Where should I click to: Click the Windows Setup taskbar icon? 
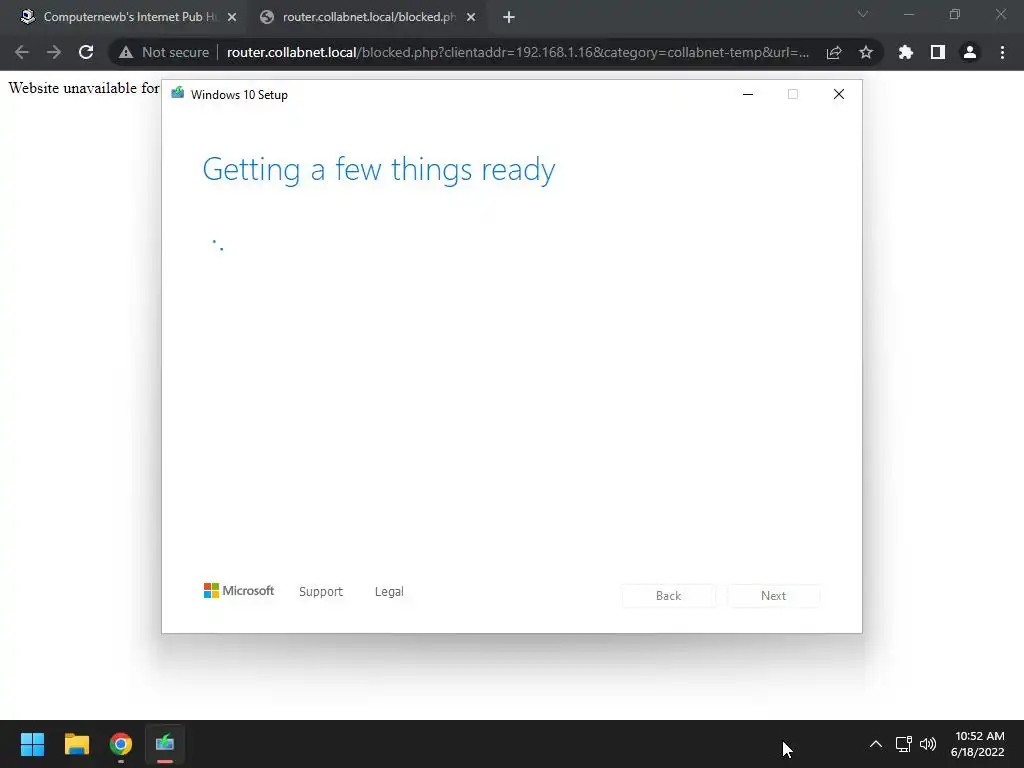(165, 744)
